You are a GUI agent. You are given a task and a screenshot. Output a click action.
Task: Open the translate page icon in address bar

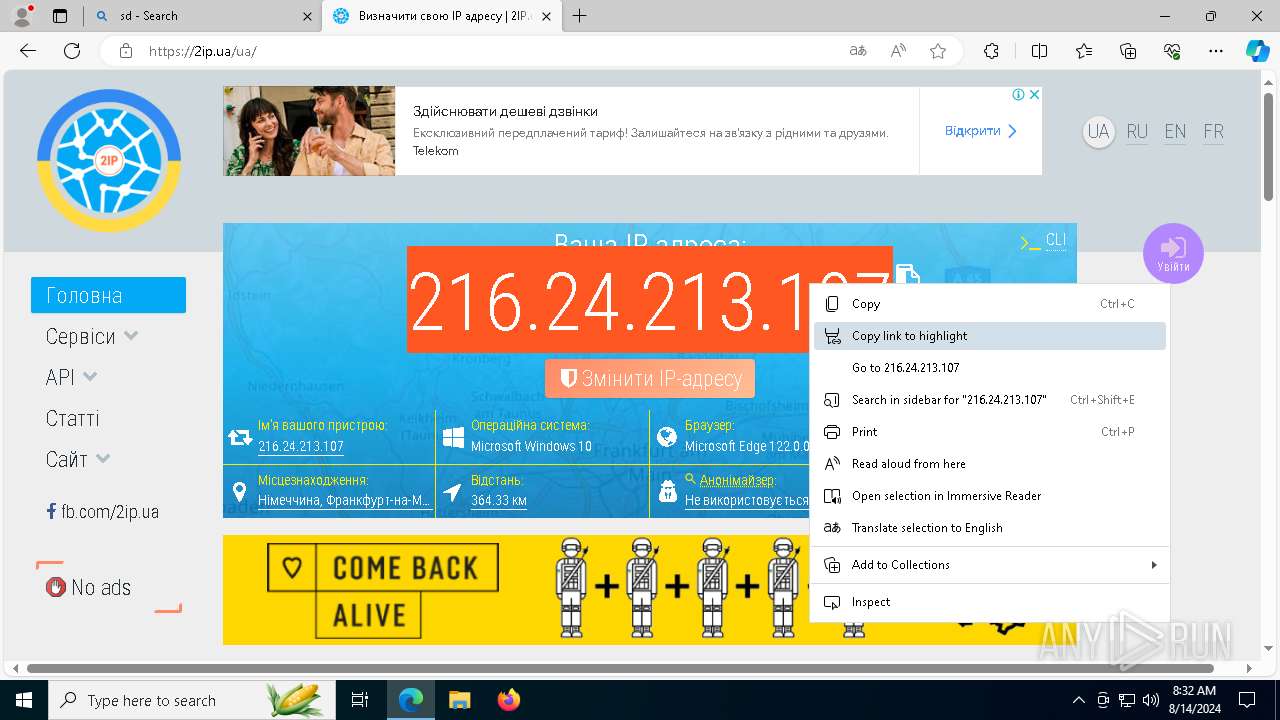(x=858, y=51)
